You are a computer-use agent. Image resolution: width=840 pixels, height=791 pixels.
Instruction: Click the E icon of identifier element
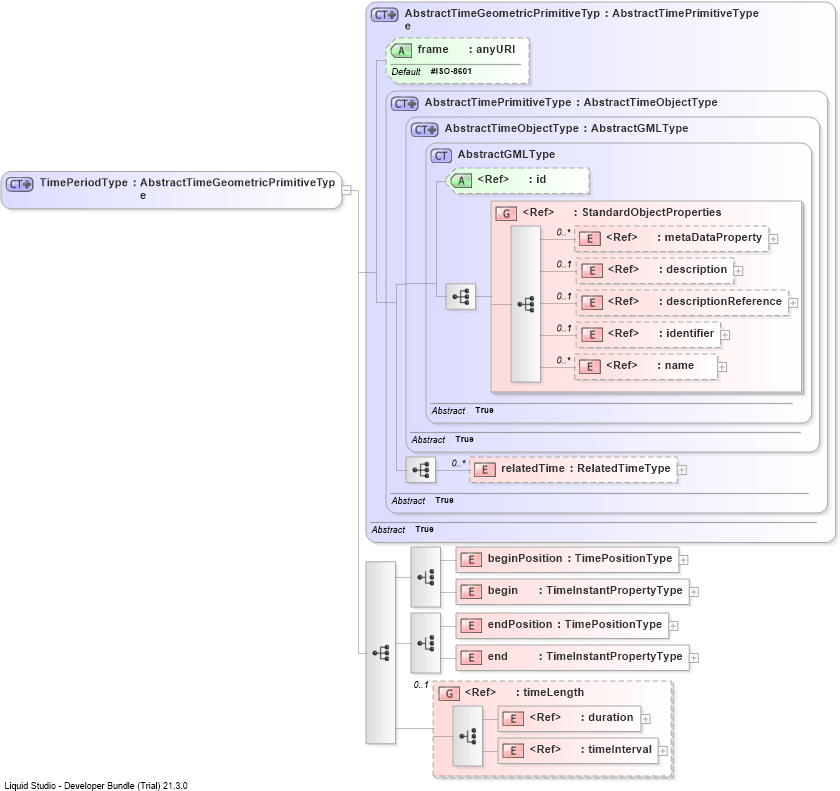592,335
